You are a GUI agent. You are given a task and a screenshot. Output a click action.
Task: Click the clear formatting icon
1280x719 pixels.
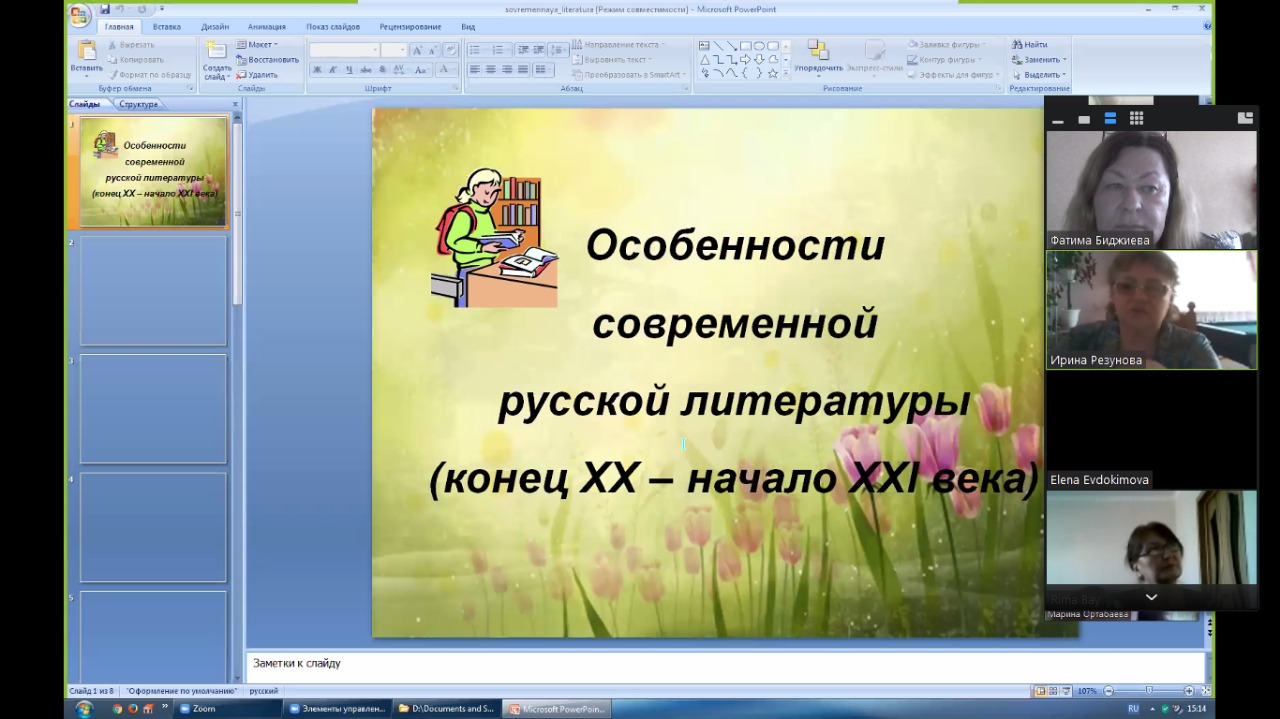point(451,50)
